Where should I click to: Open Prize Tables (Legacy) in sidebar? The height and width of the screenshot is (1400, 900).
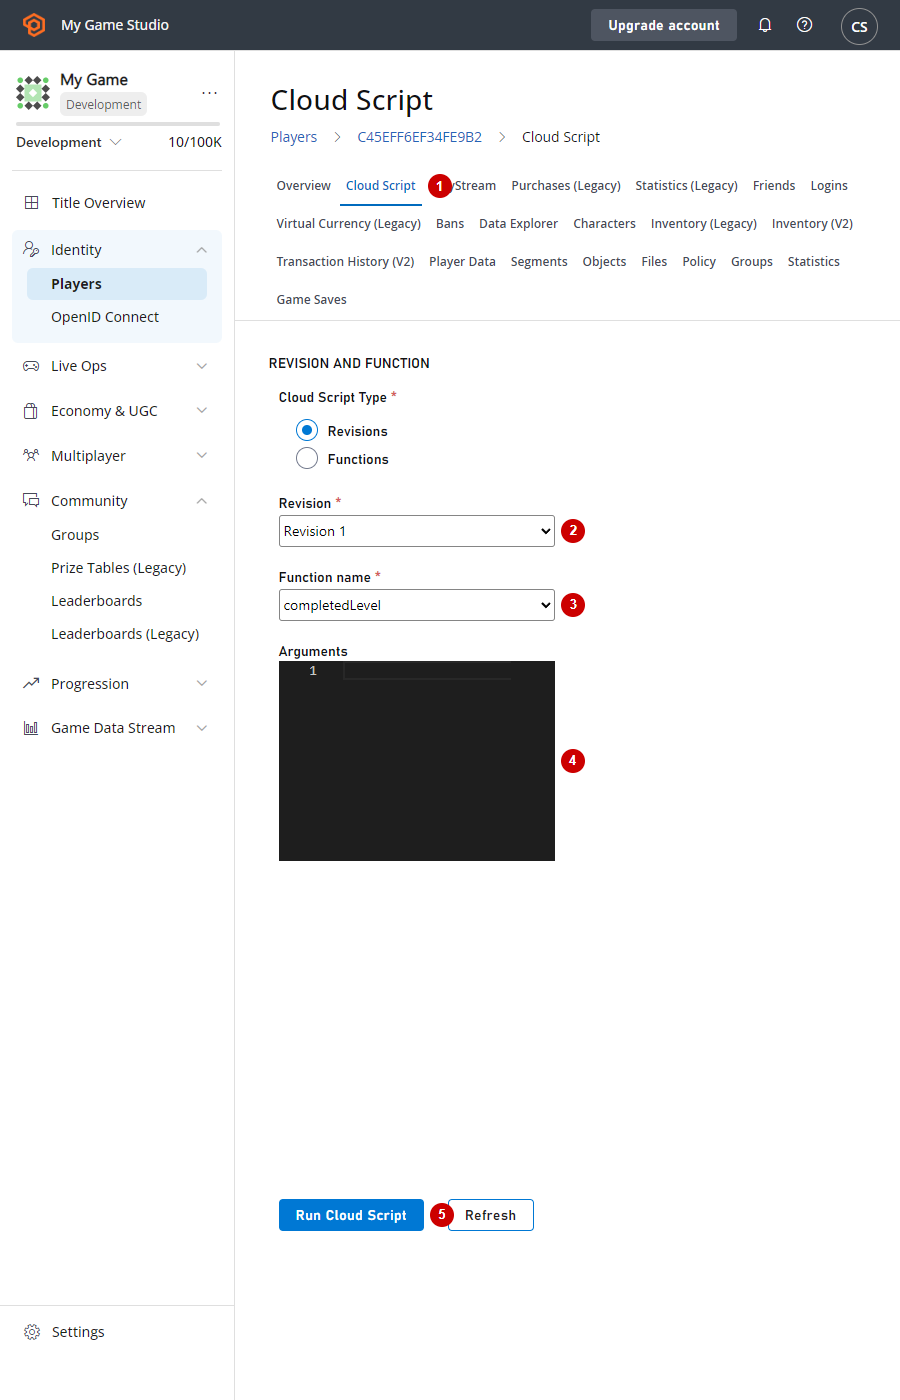pyautogui.click(x=119, y=568)
